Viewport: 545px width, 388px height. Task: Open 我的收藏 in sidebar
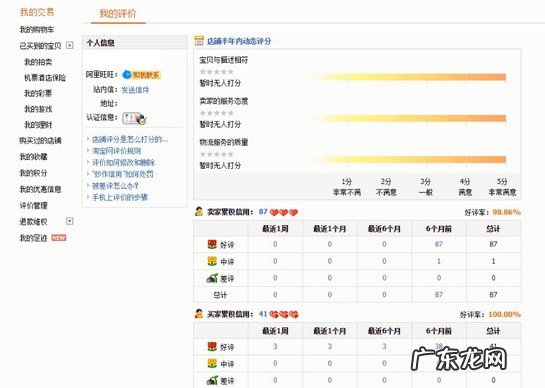(33, 157)
